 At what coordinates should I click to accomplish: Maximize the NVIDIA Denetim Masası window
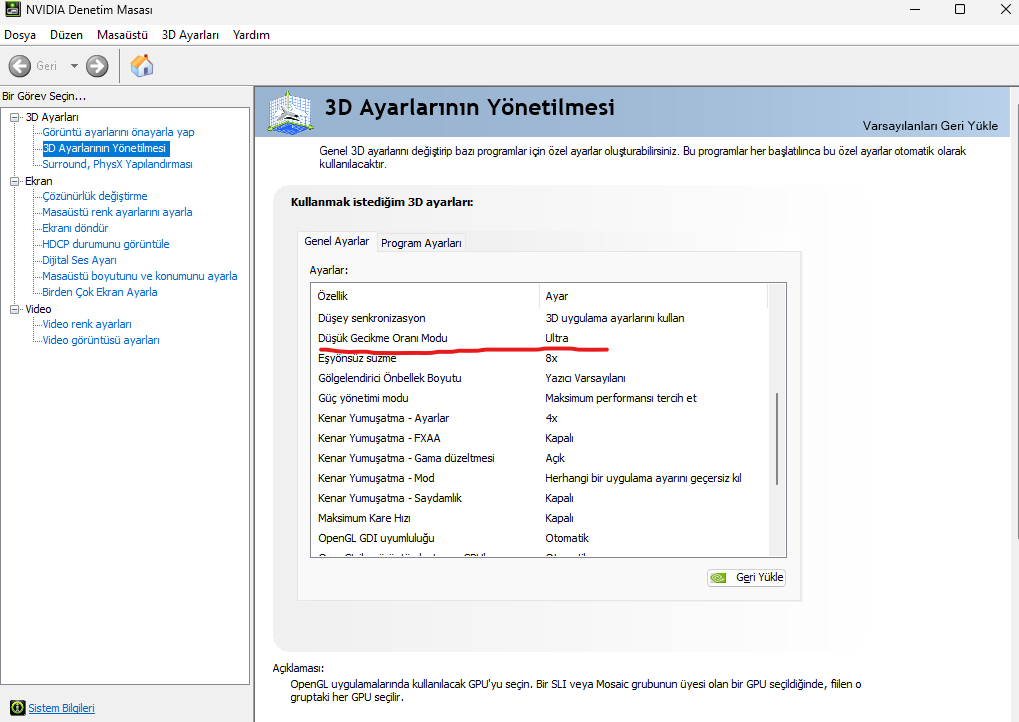tap(960, 9)
